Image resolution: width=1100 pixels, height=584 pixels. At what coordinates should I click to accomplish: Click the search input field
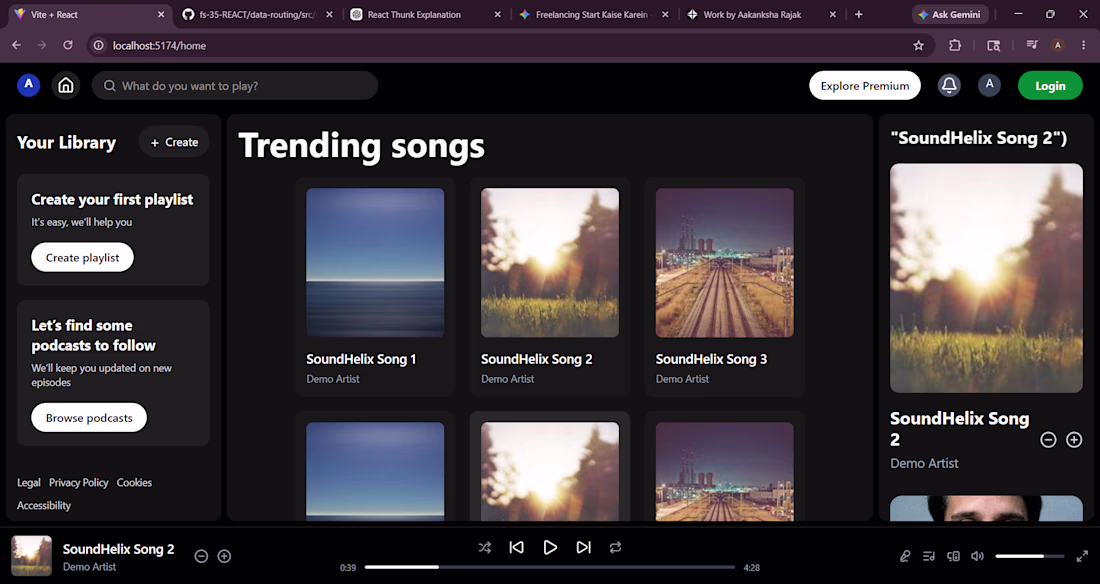235,86
